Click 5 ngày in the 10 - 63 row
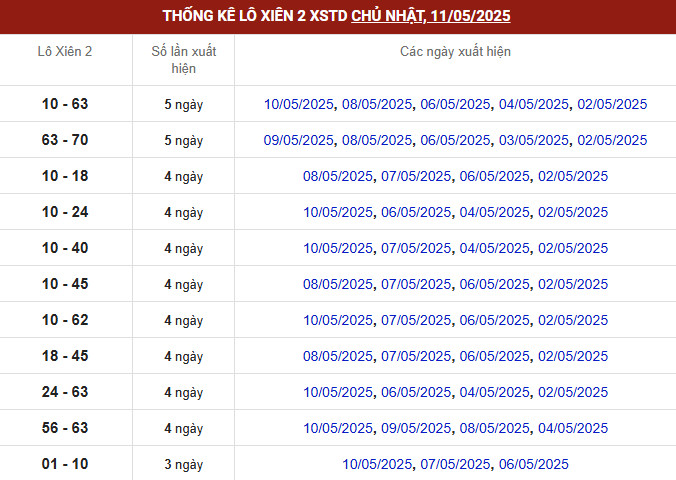This screenshot has height=480, width=676. [x=184, y=104]
